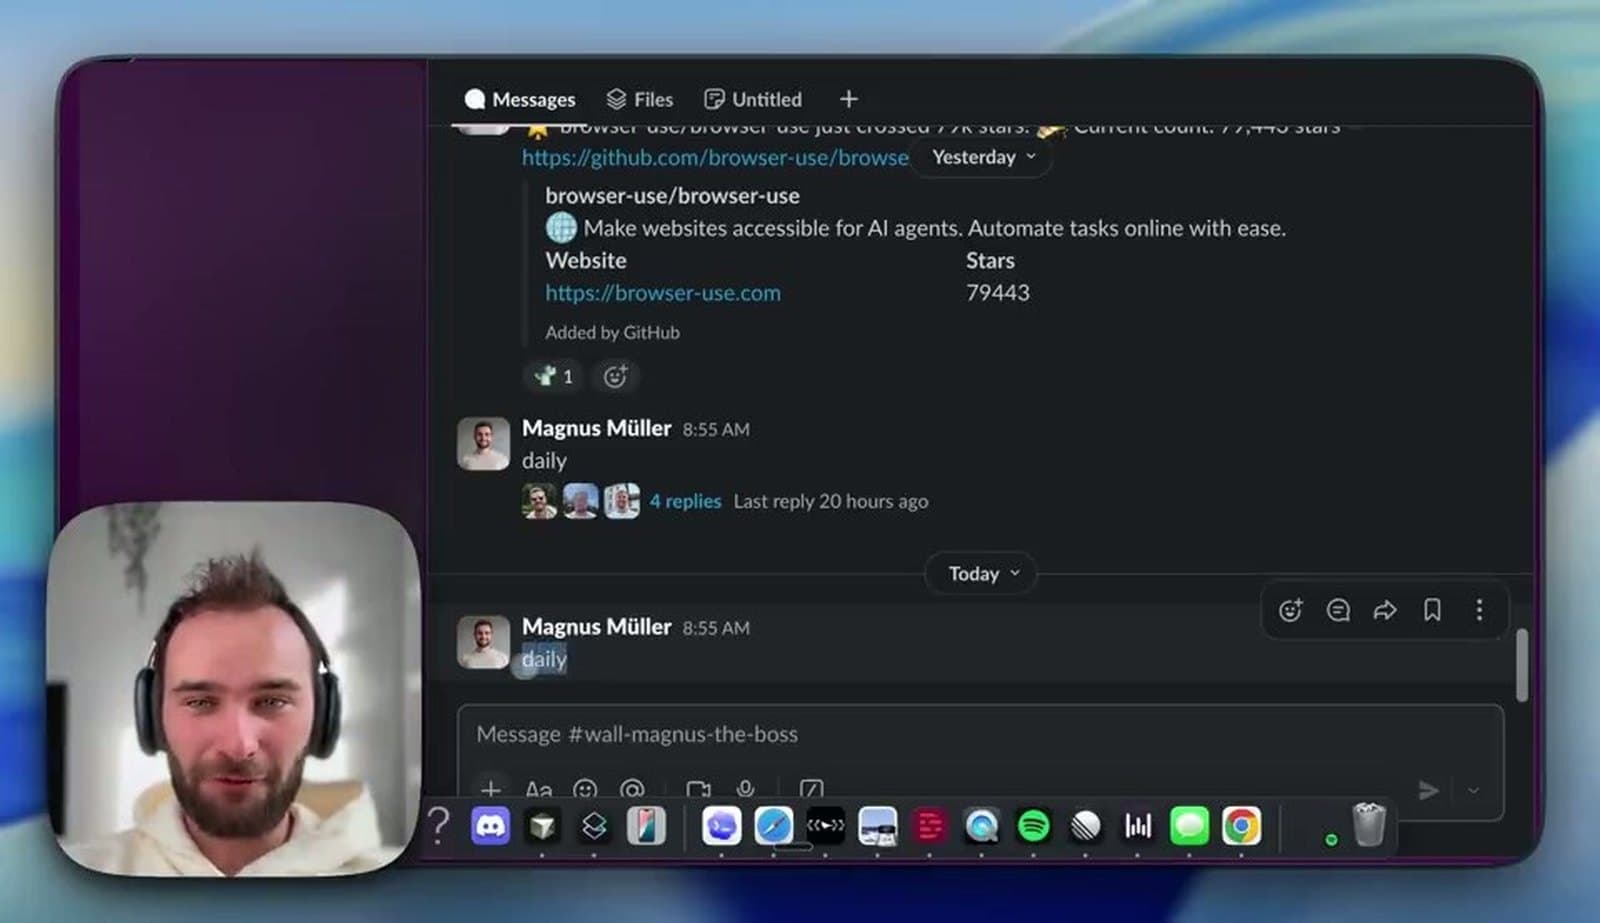The image size is (1600, 923).
Task: Forward the message using the share arrow
Action: (x=1385, y=610)
